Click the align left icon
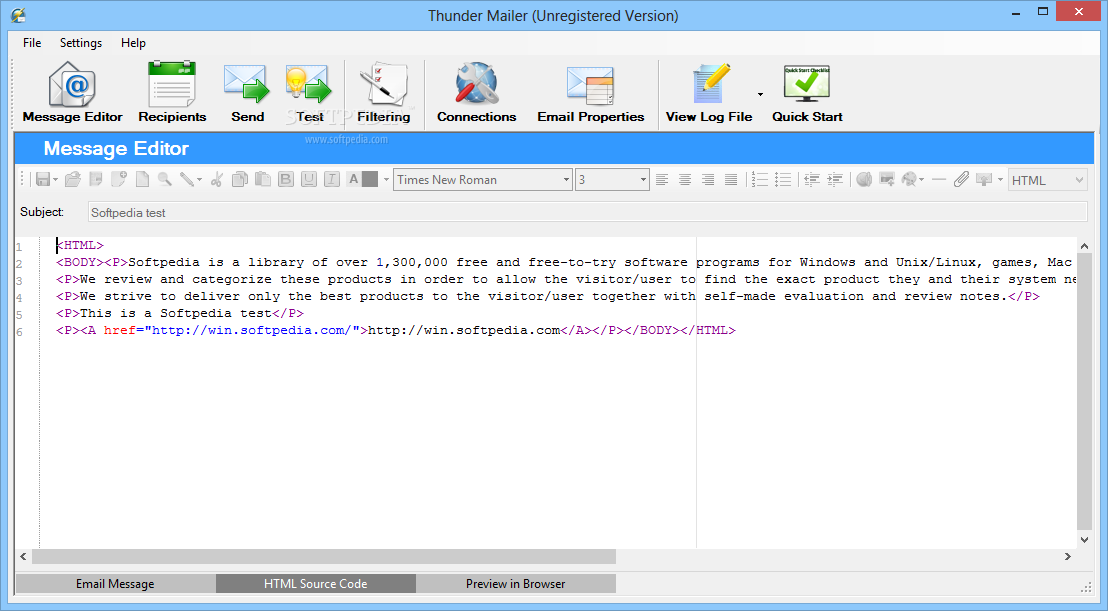 (x=661, y=179)
